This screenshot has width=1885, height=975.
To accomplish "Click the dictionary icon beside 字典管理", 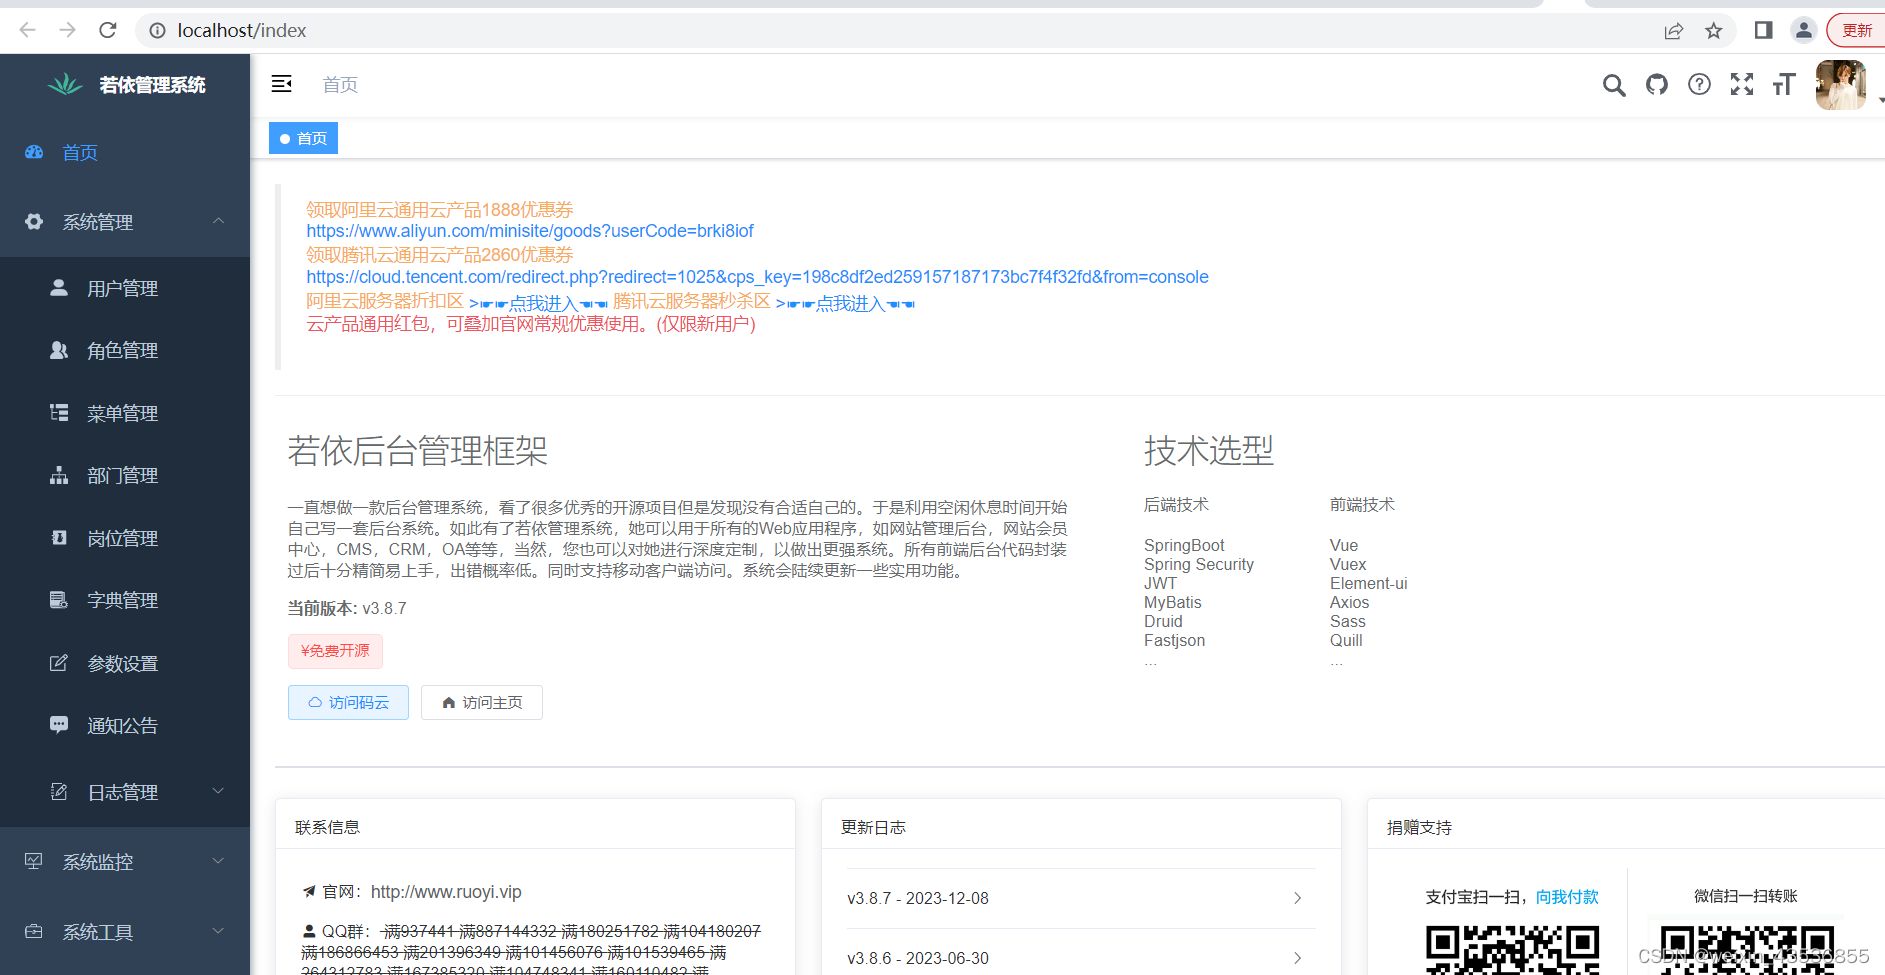I will click(59, 600).
